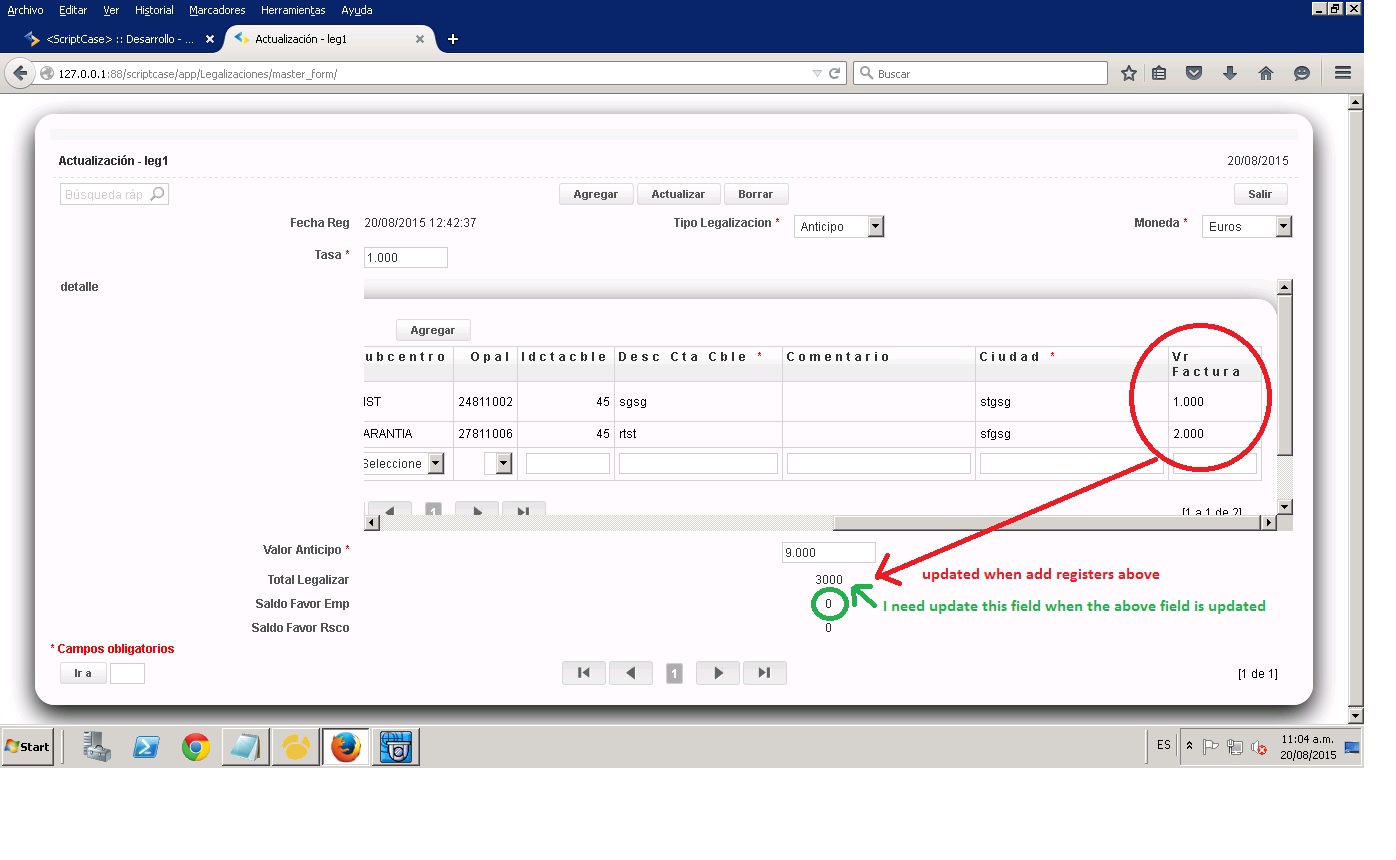
Task: Open Chrome from the taskbar
Action: pos(196,747)
